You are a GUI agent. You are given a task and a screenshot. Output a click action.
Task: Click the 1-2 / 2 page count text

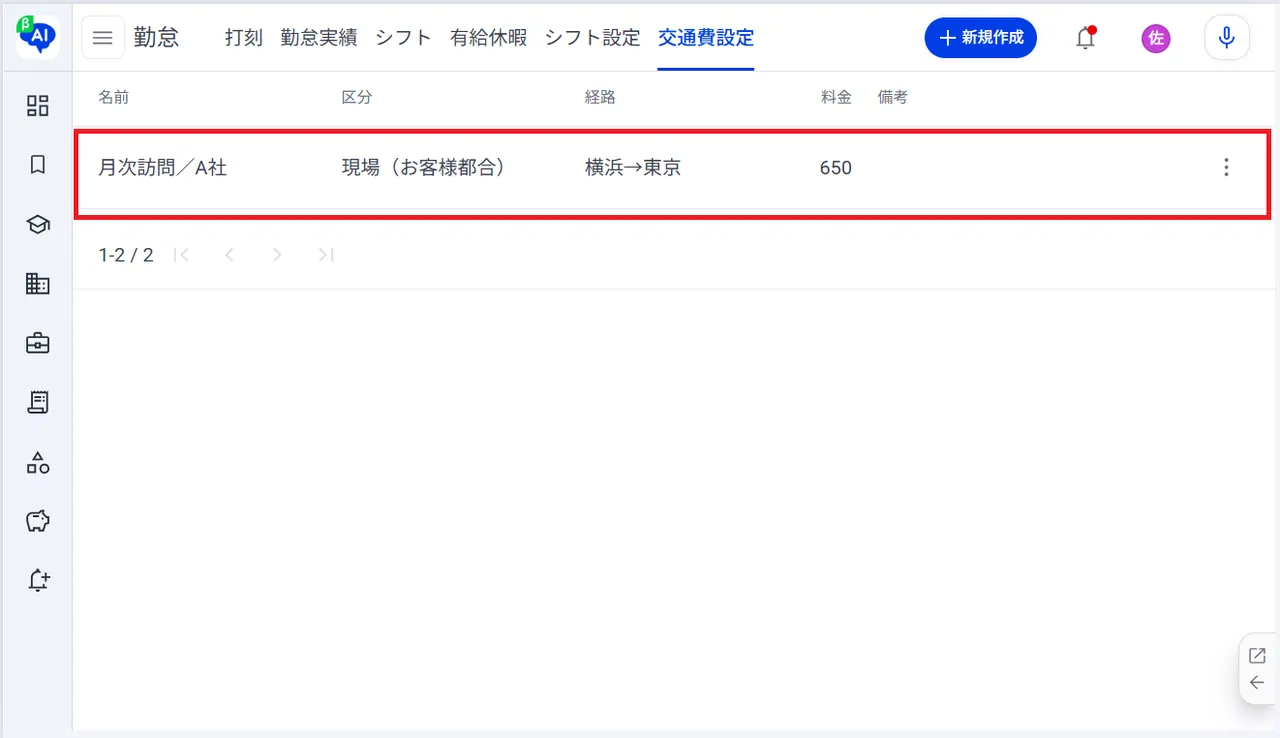tap(126, 255)
